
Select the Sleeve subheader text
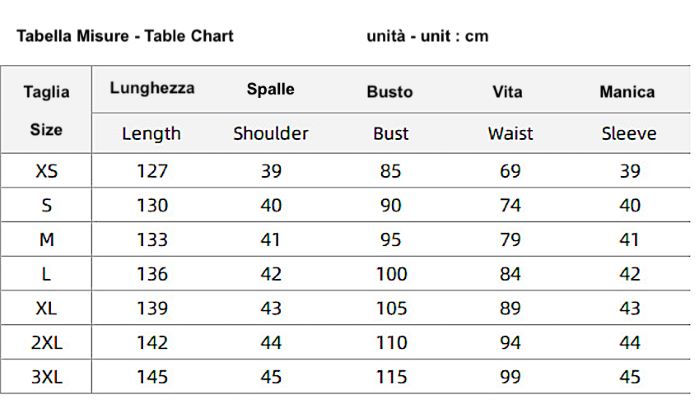point(629,133)
